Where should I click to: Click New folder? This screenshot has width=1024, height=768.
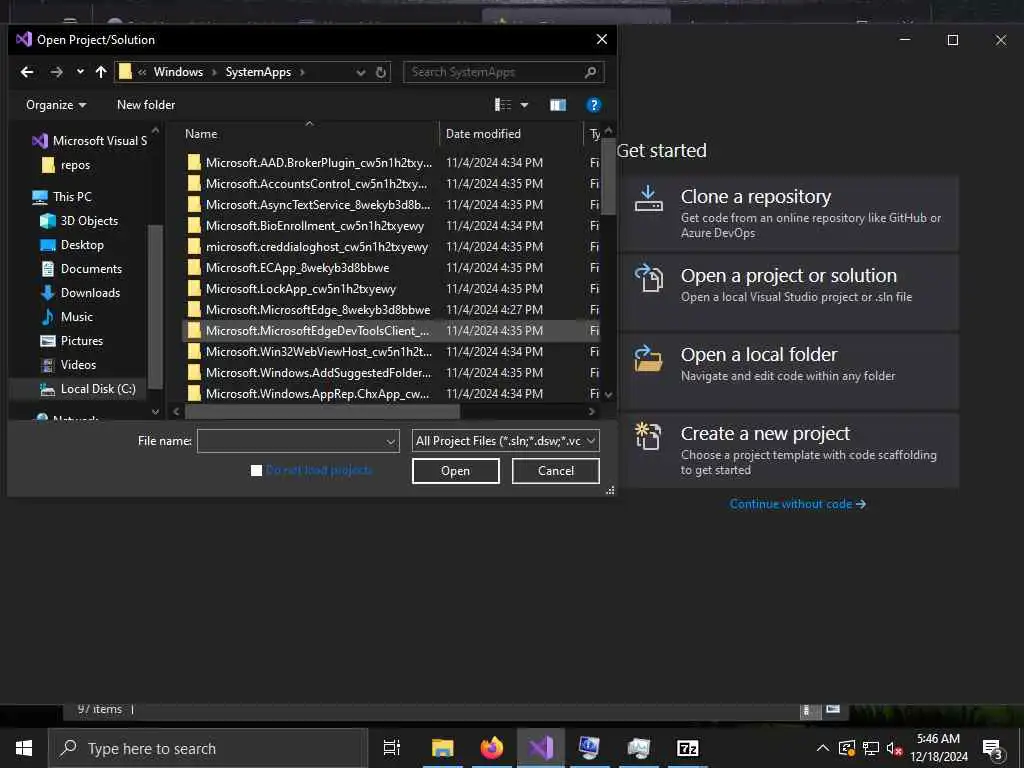[x=146, y=104]
